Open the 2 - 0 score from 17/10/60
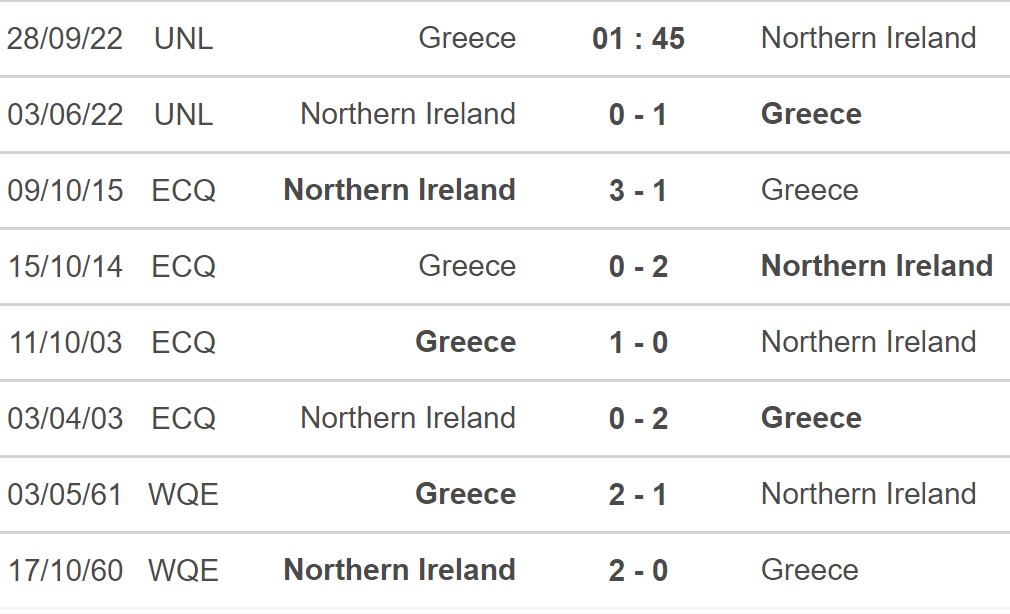 638,570
